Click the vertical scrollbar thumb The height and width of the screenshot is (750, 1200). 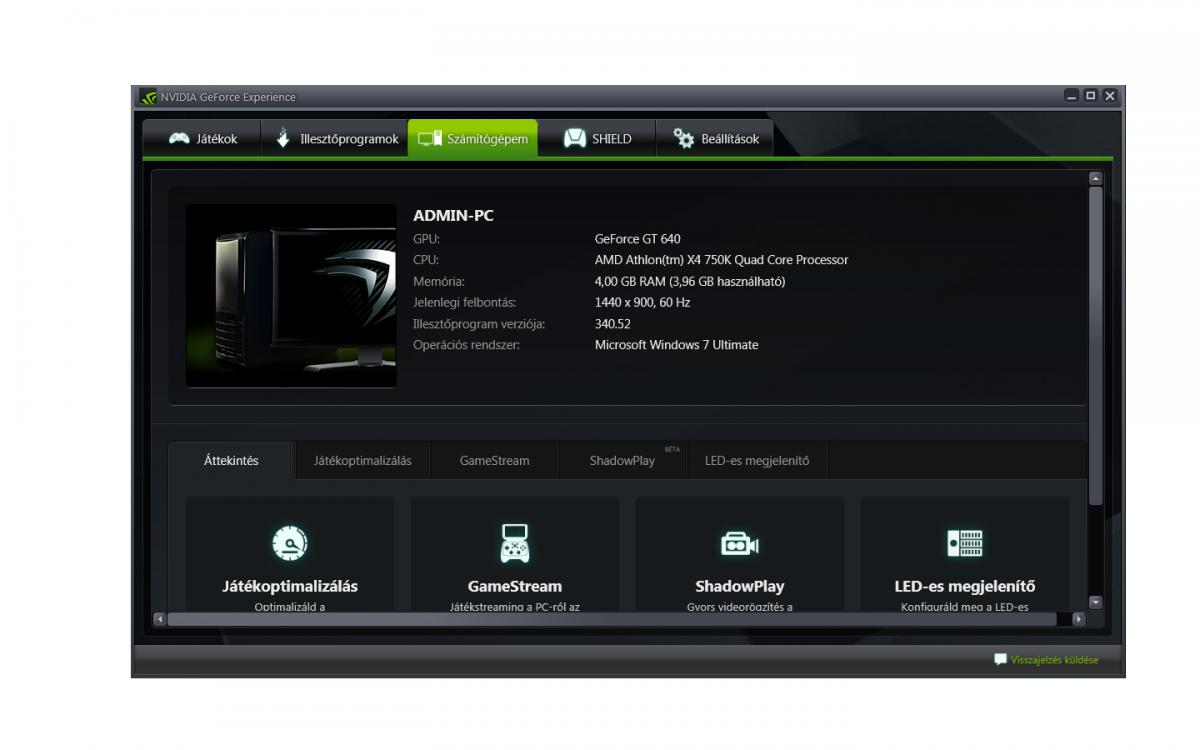pyautogui.click(x=1095, y=345)
